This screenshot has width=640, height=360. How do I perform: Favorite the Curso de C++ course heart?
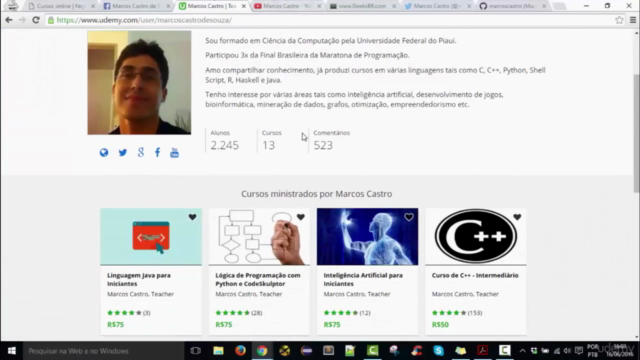pos(517,217)
